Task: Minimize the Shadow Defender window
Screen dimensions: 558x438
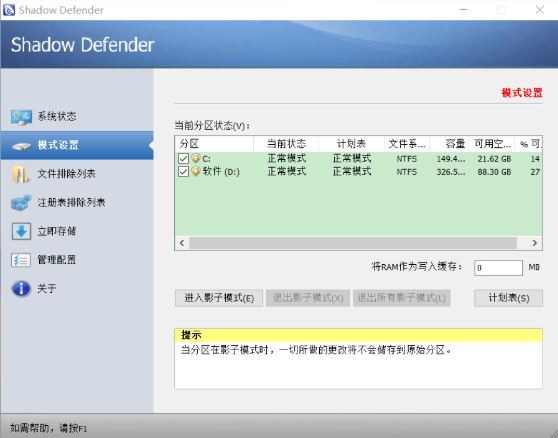Action: coord(463,10)
